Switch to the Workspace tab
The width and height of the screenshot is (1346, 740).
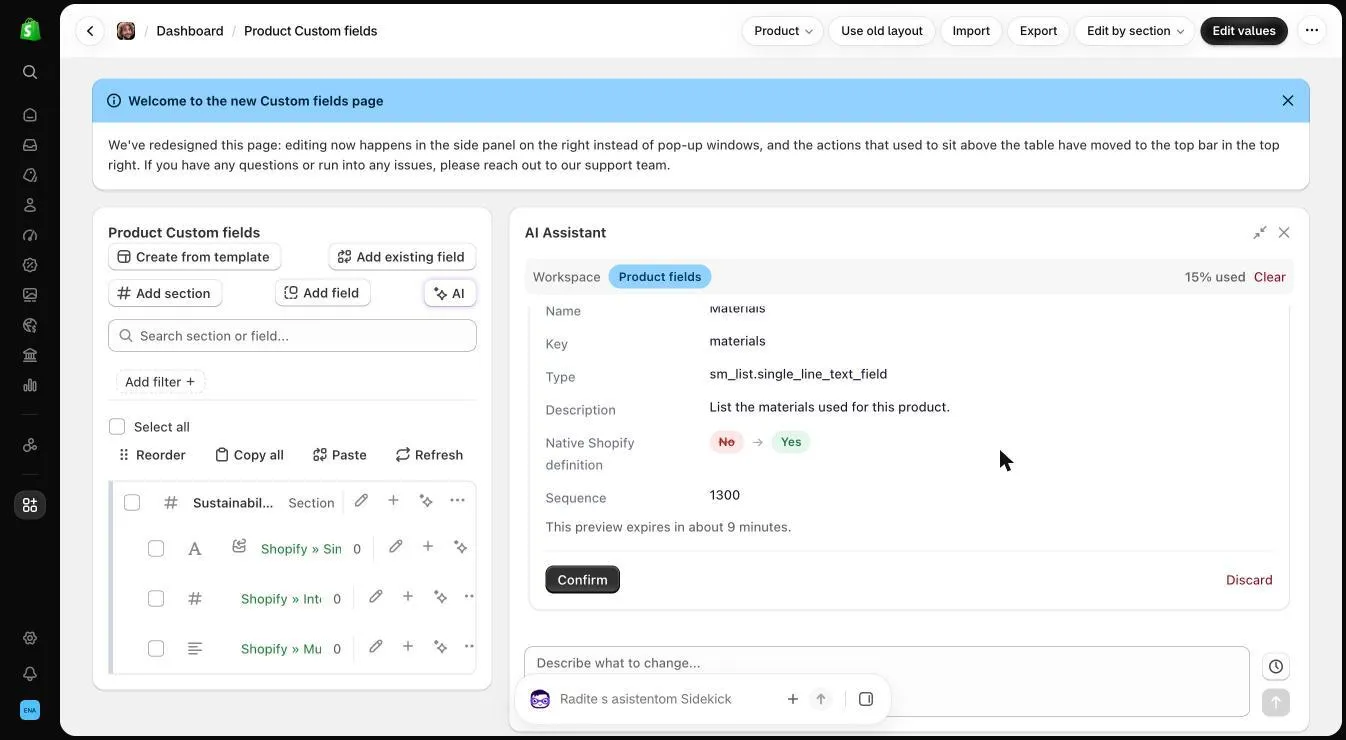[x=567, y=277]
